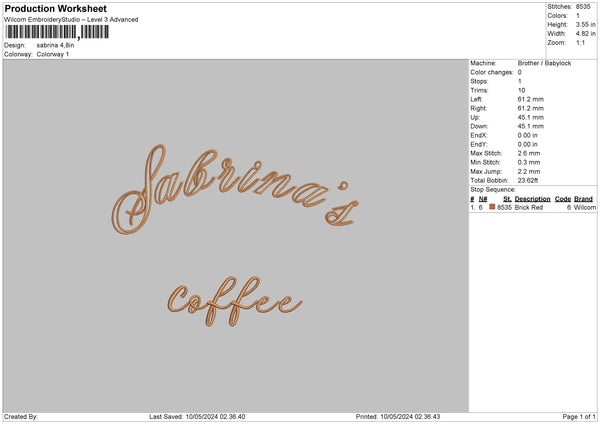Select "Wilcom EmbroideryStudio – Level 3 Advanced" text
Image resolution: width=600 pixels, height=424 pixels.
tap(71, 20)
